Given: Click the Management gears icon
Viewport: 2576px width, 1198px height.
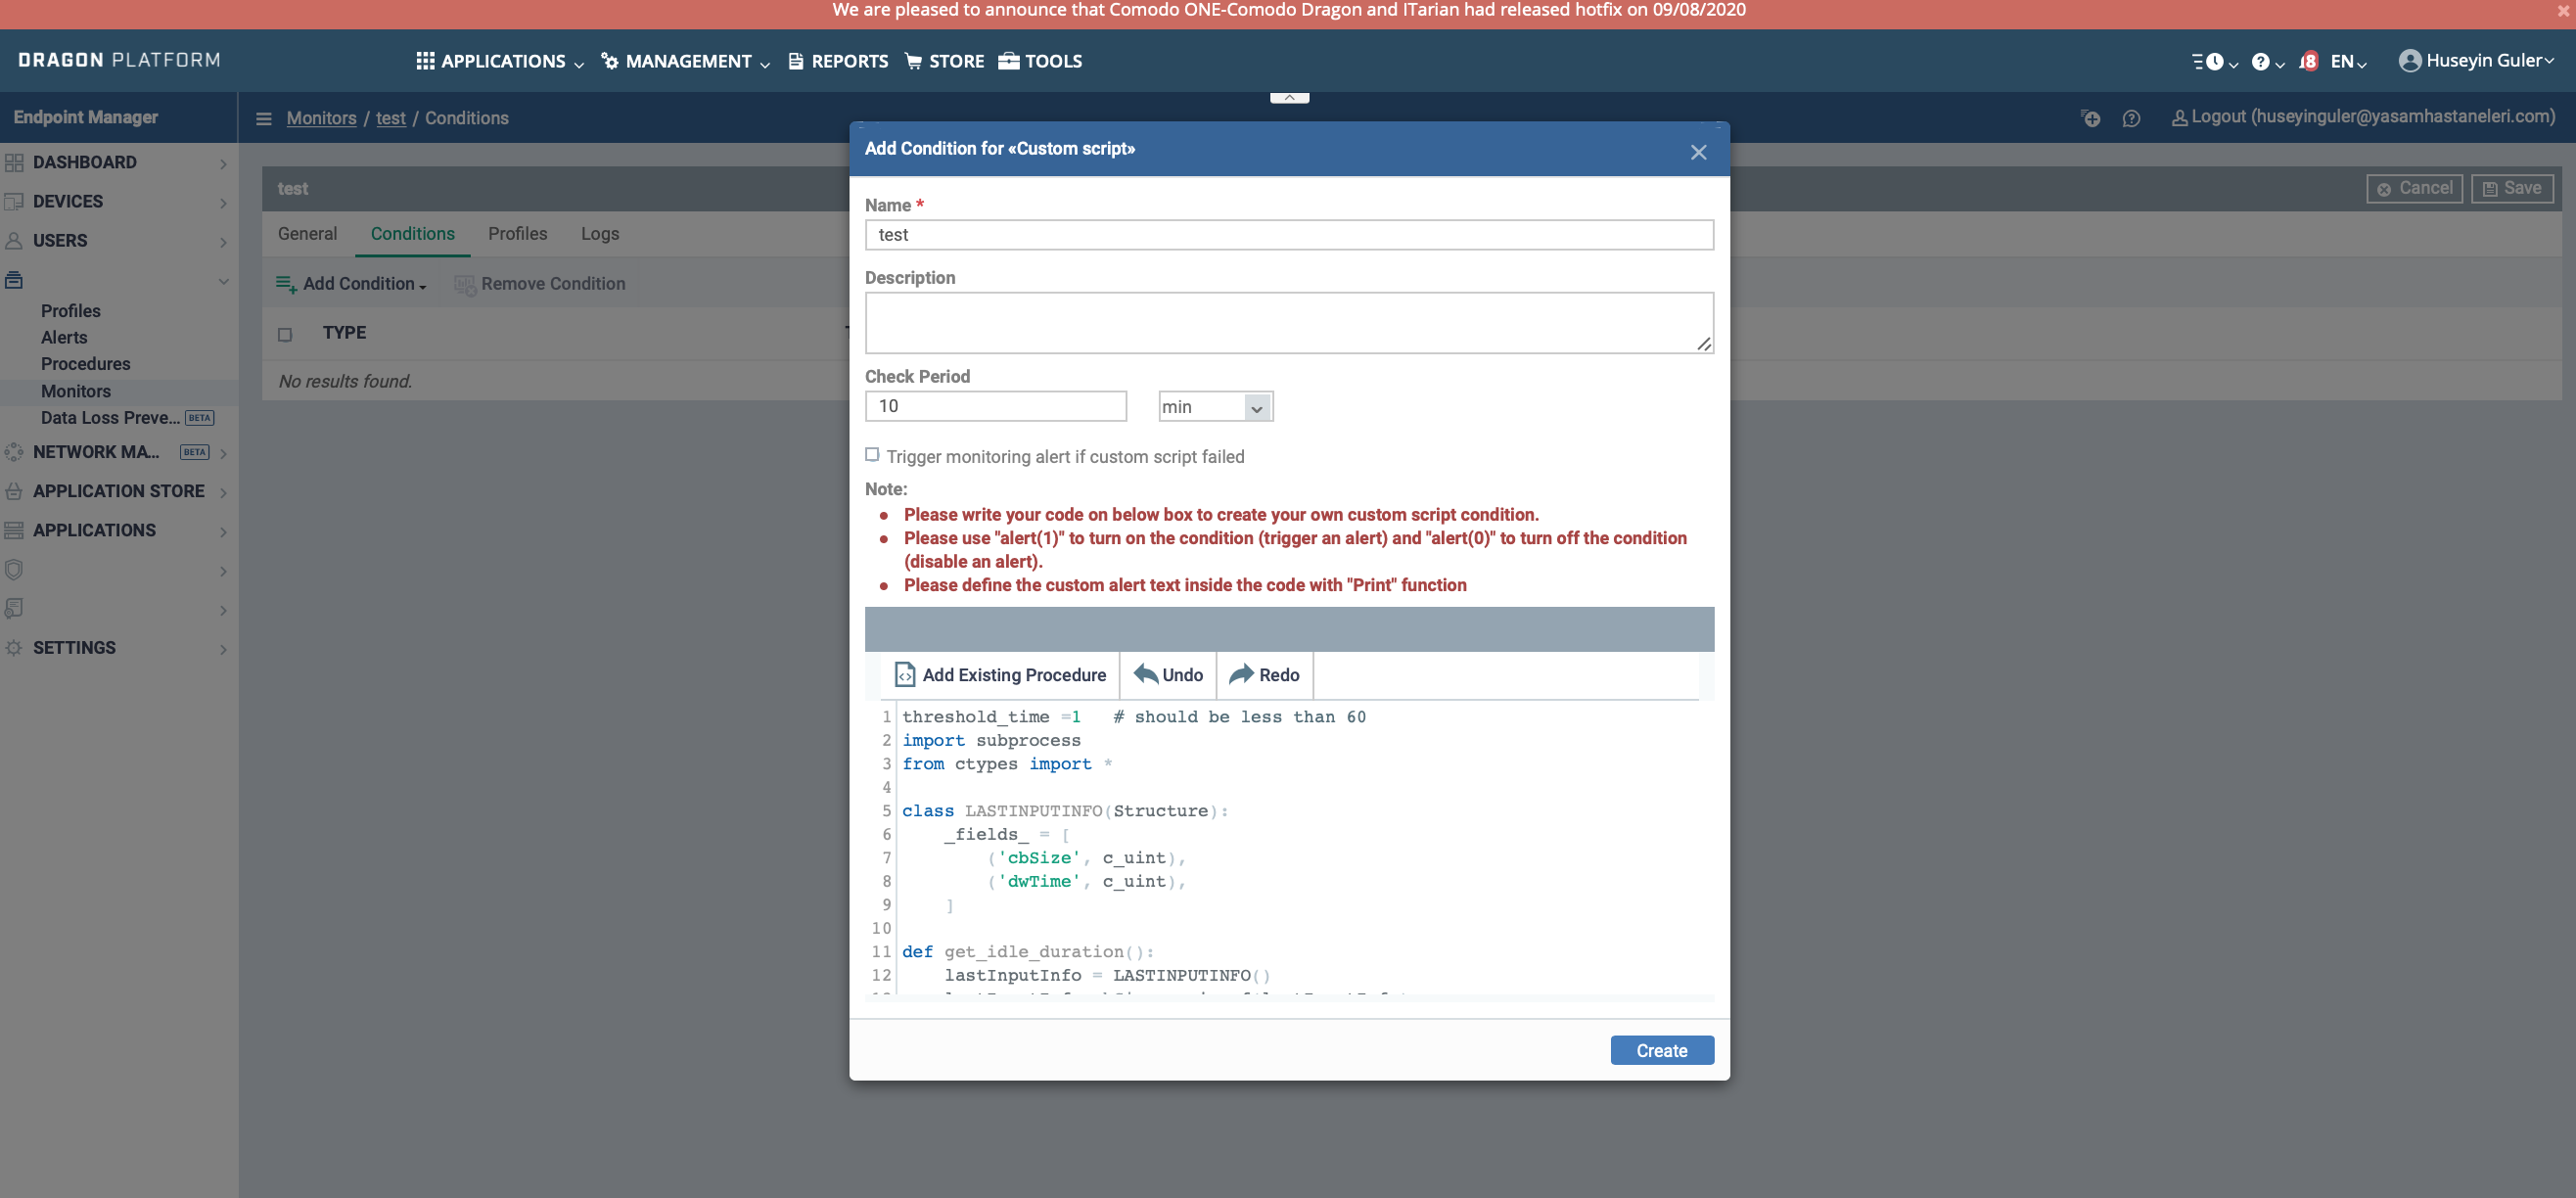Looking at the screenshot, I should (609, 61).
